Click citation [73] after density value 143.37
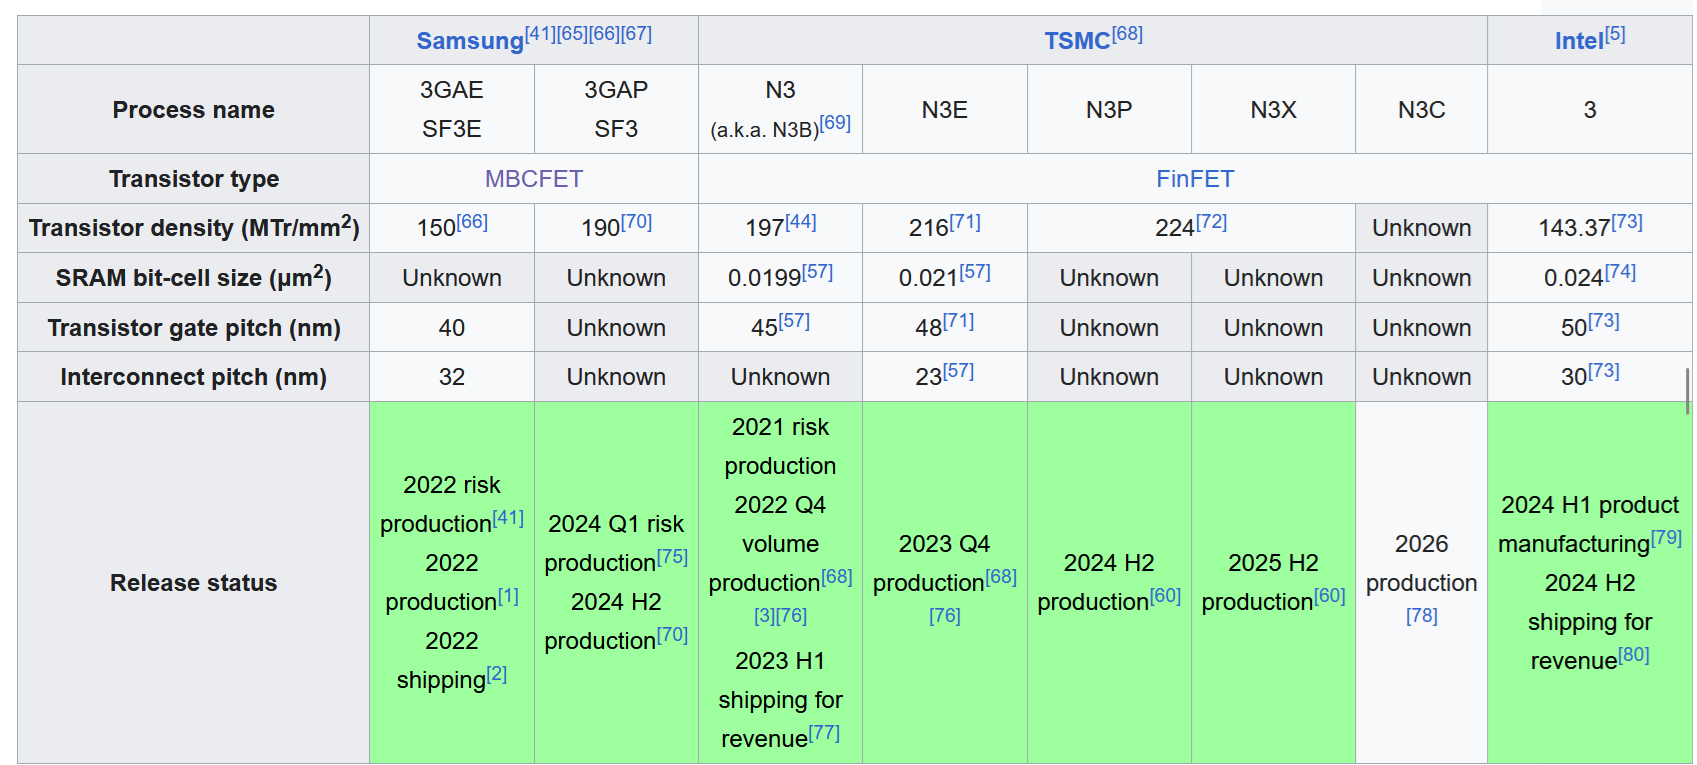 click(x=1627, y=221)
